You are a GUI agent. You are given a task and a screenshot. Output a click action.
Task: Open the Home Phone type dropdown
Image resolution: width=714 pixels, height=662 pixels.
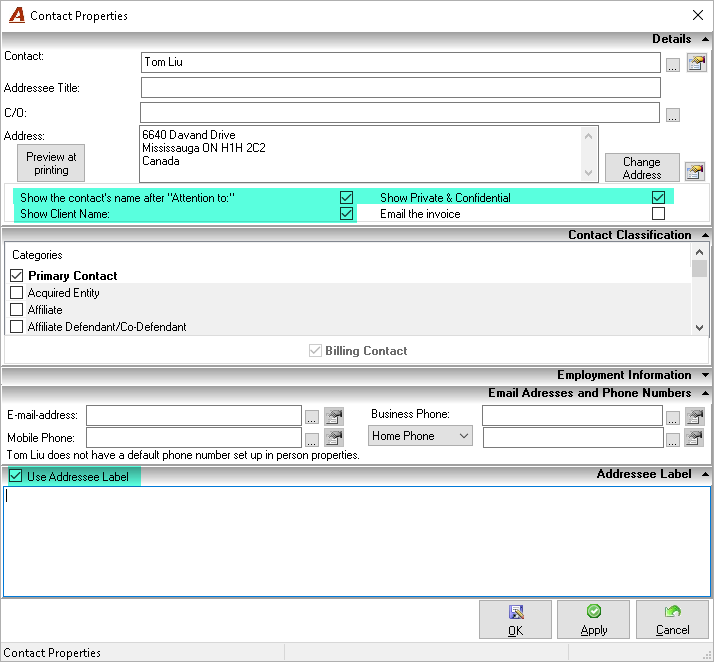[420, 436]
